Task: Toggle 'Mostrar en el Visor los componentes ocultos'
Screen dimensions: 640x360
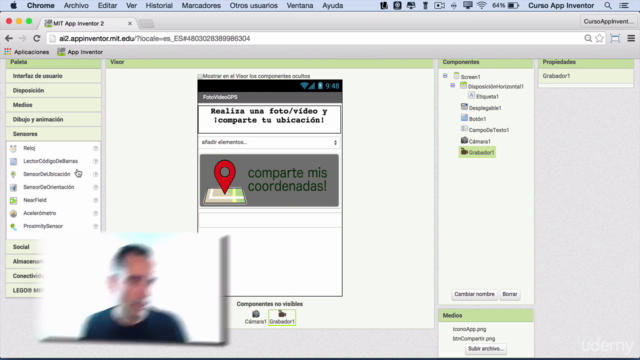Action: (200, 76)
